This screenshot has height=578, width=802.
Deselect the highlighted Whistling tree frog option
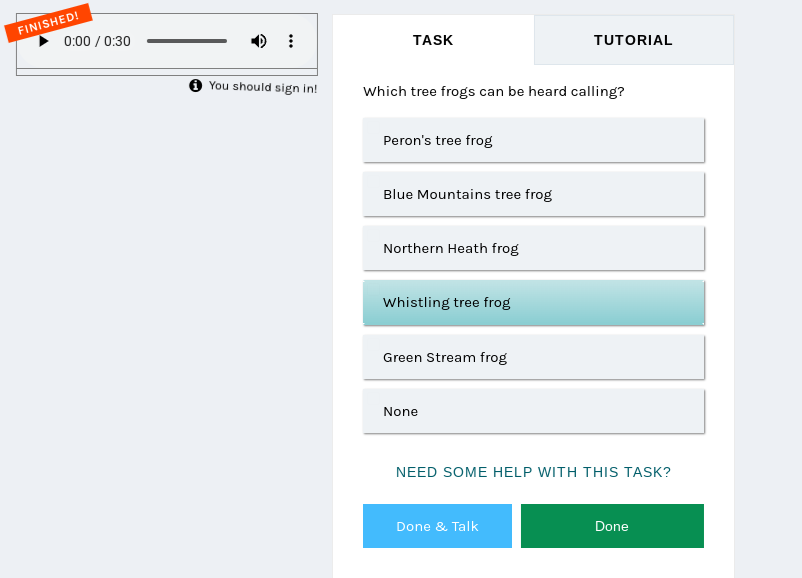click(x=533, y=302)
